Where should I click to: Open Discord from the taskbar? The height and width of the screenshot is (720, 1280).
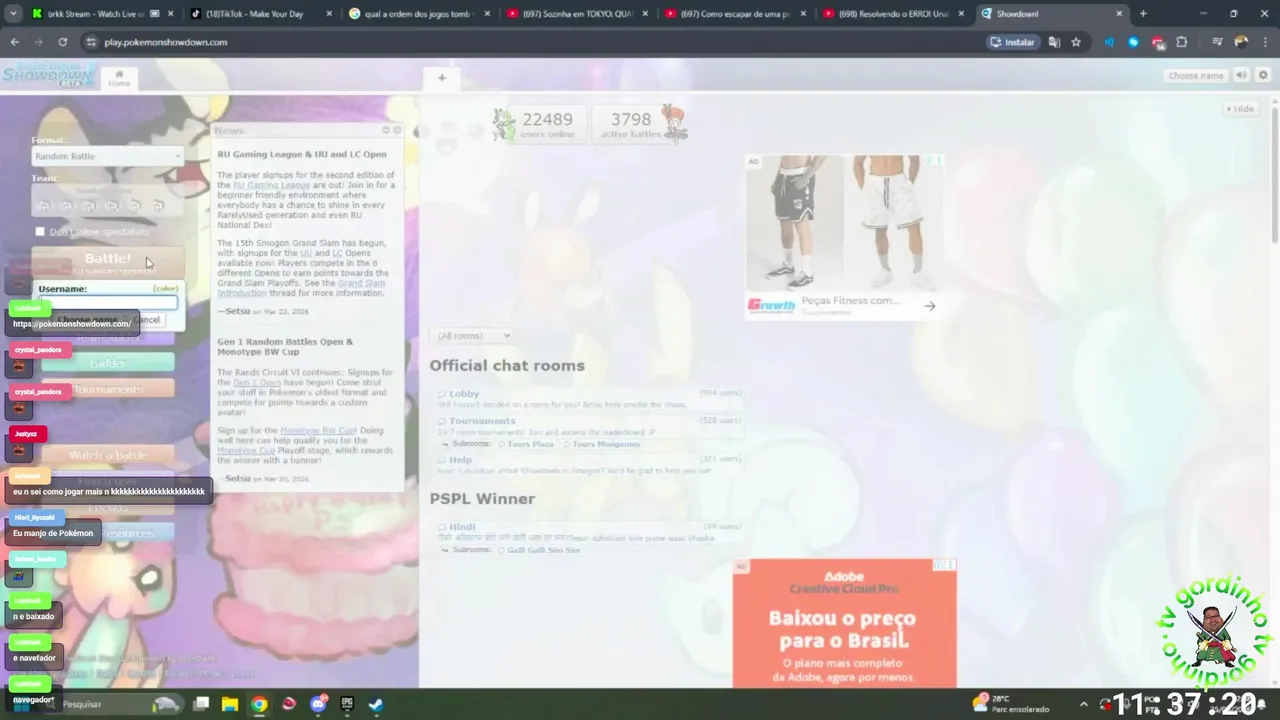pyautogui.click(x=318, y=704)
